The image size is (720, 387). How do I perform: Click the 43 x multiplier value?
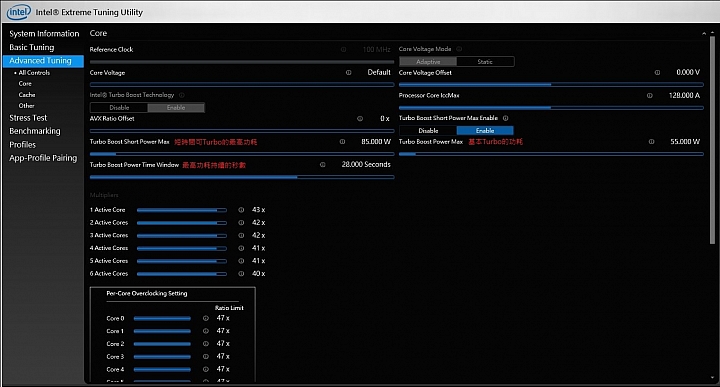[259, 210]
